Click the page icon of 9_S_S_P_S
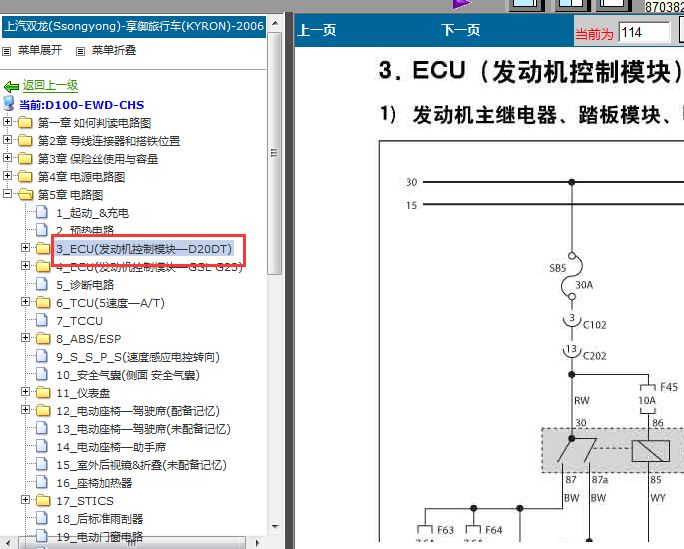The image size is (684, 549). (42, 356)
